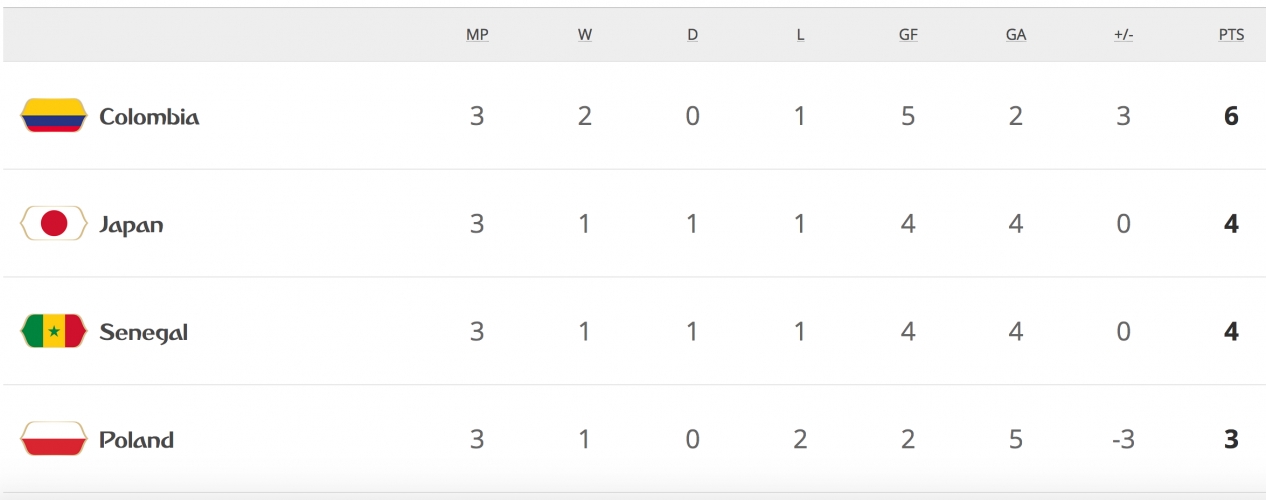The height and width of the screenshot is (500, 1266).
Task: Click the Senegal flag icon
Action: pyautogui.click(x=54, y=332)
